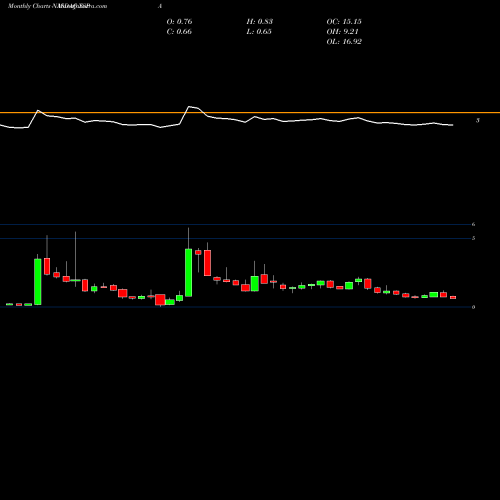
Task: Click the price axis label '6'
Action: pyautogui.click(x=473, y=224)
